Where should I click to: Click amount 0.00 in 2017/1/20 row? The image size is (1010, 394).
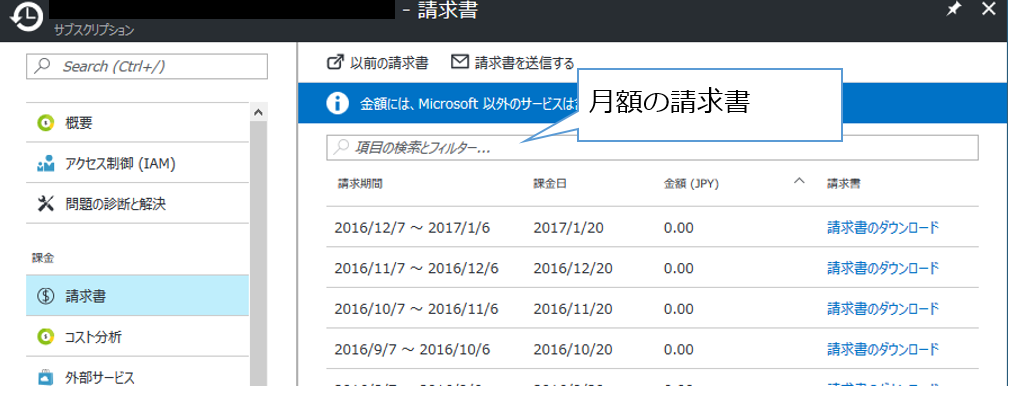tap(678, 228)
